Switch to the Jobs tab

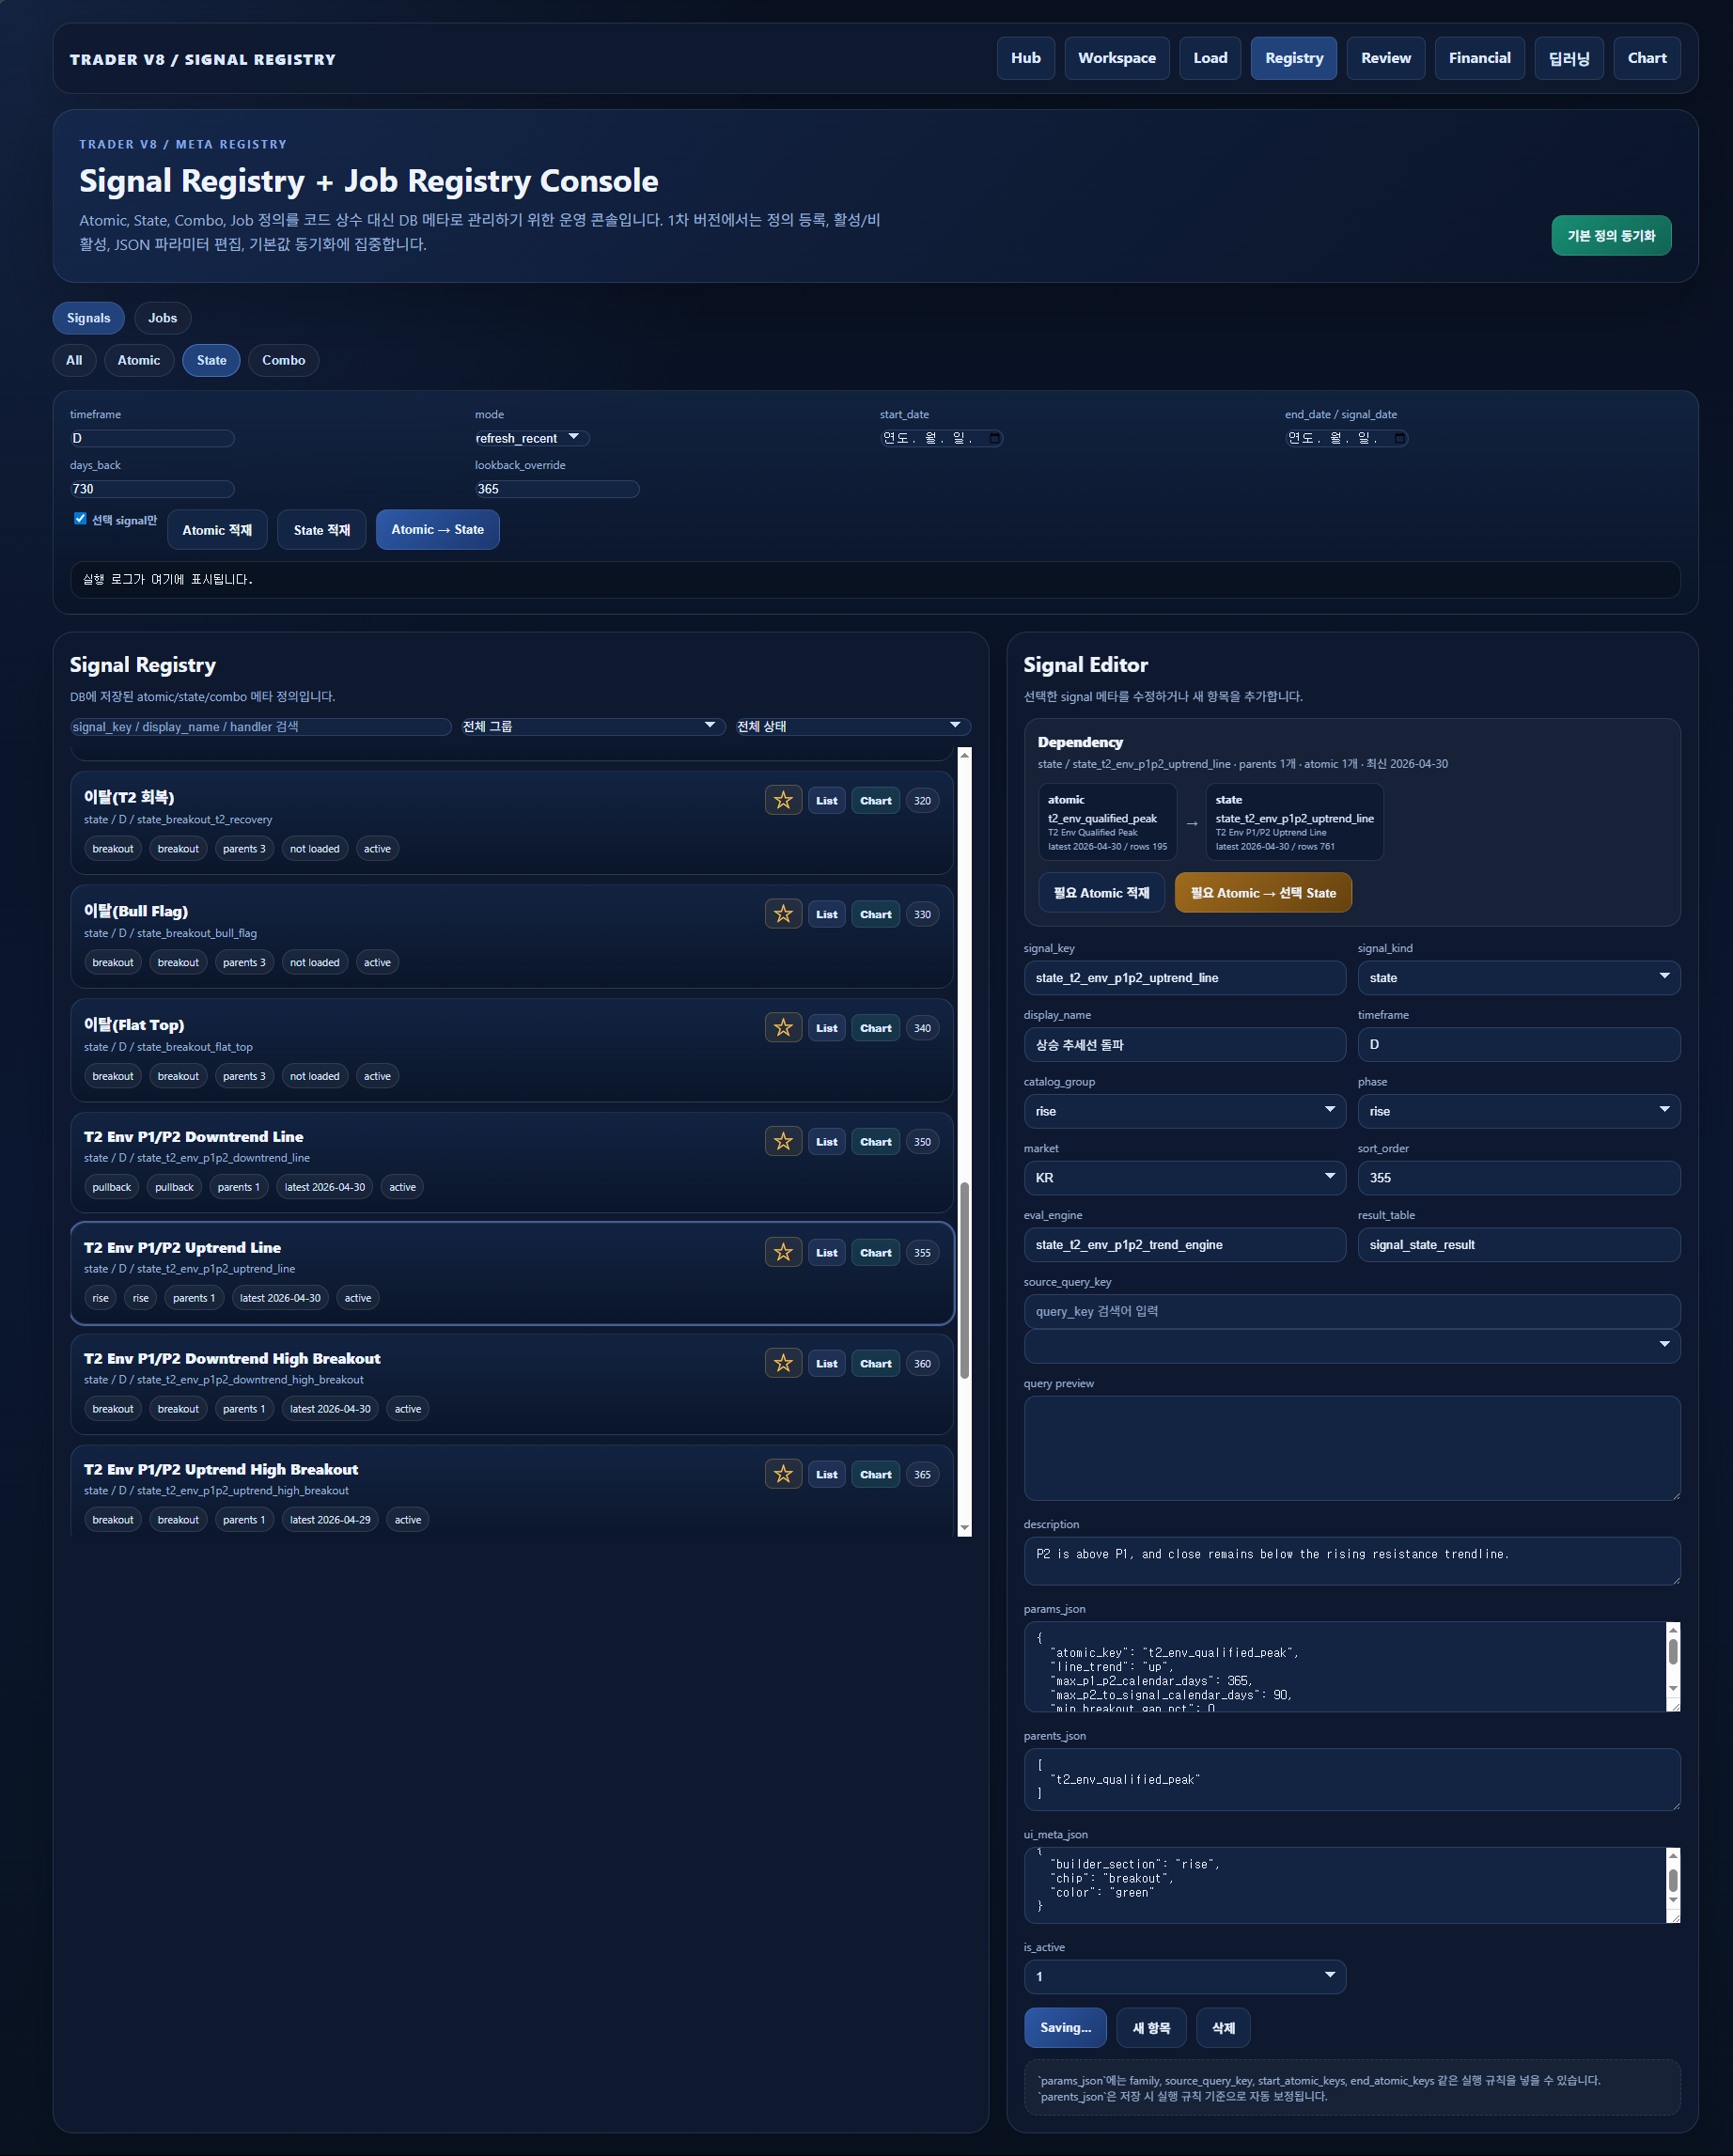[162, 318]
